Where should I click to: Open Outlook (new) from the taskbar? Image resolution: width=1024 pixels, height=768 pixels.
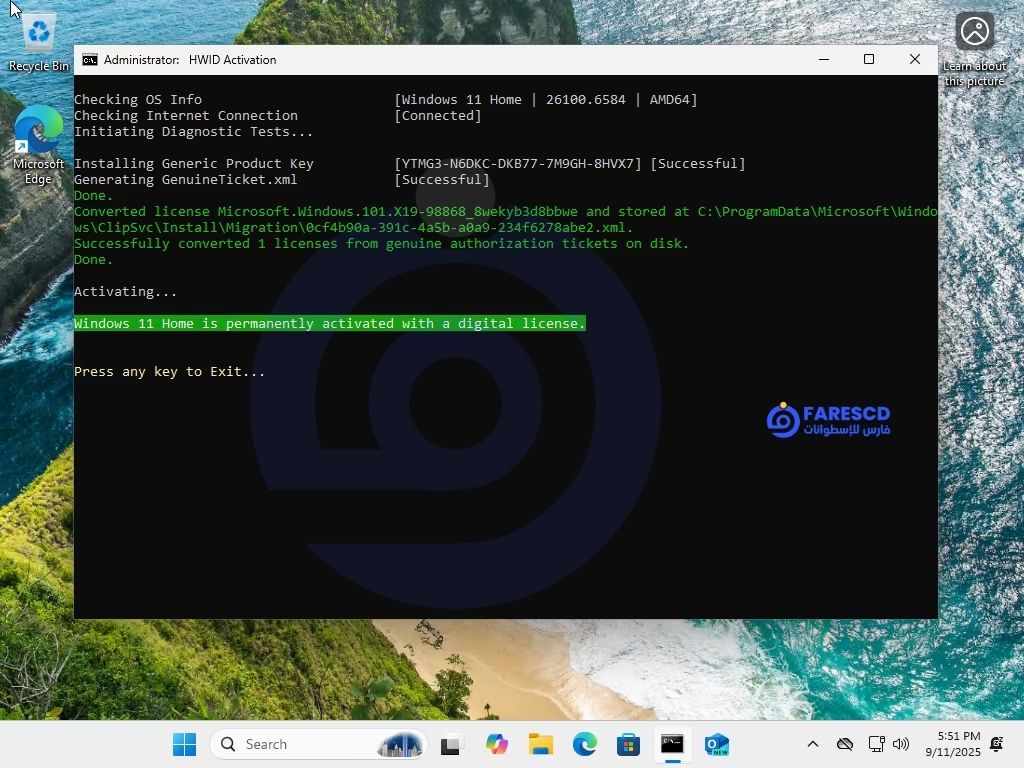[716, 744]
